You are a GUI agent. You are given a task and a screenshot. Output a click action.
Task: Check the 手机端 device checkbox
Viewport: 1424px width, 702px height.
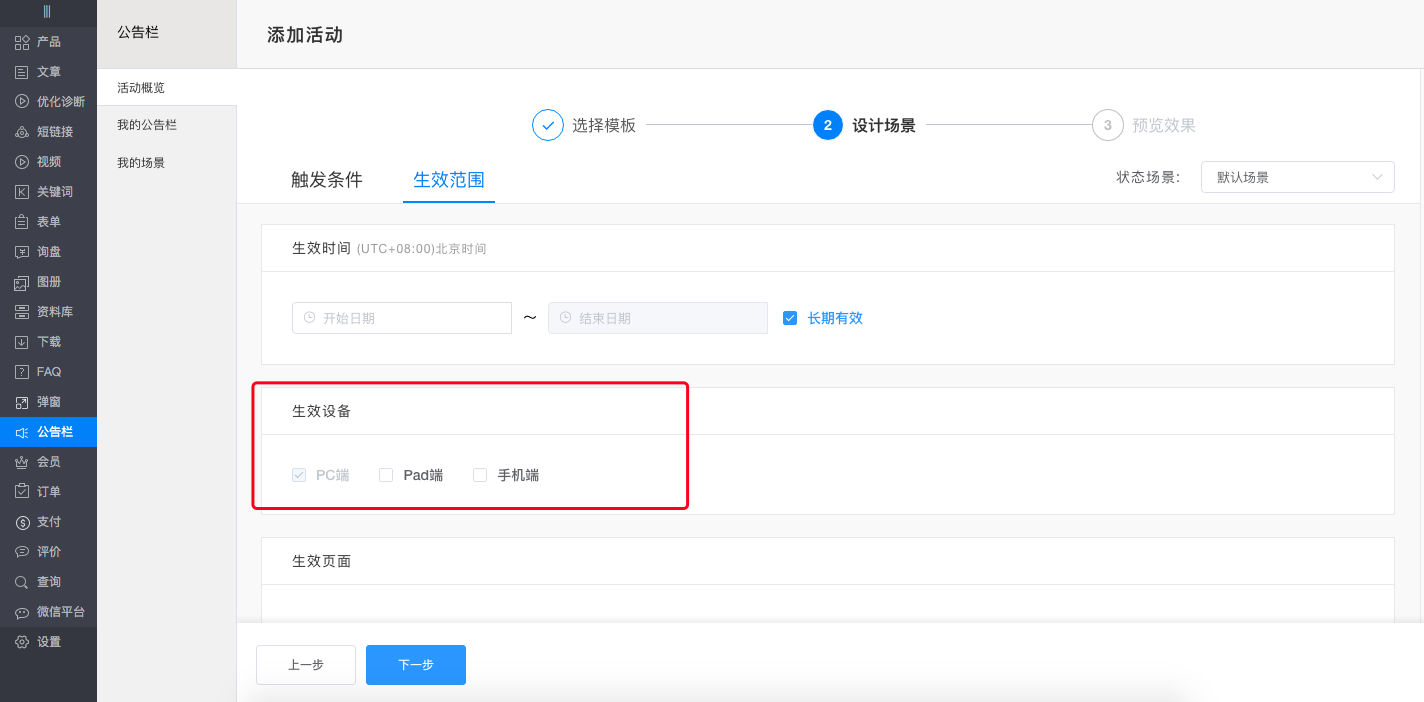479,475
